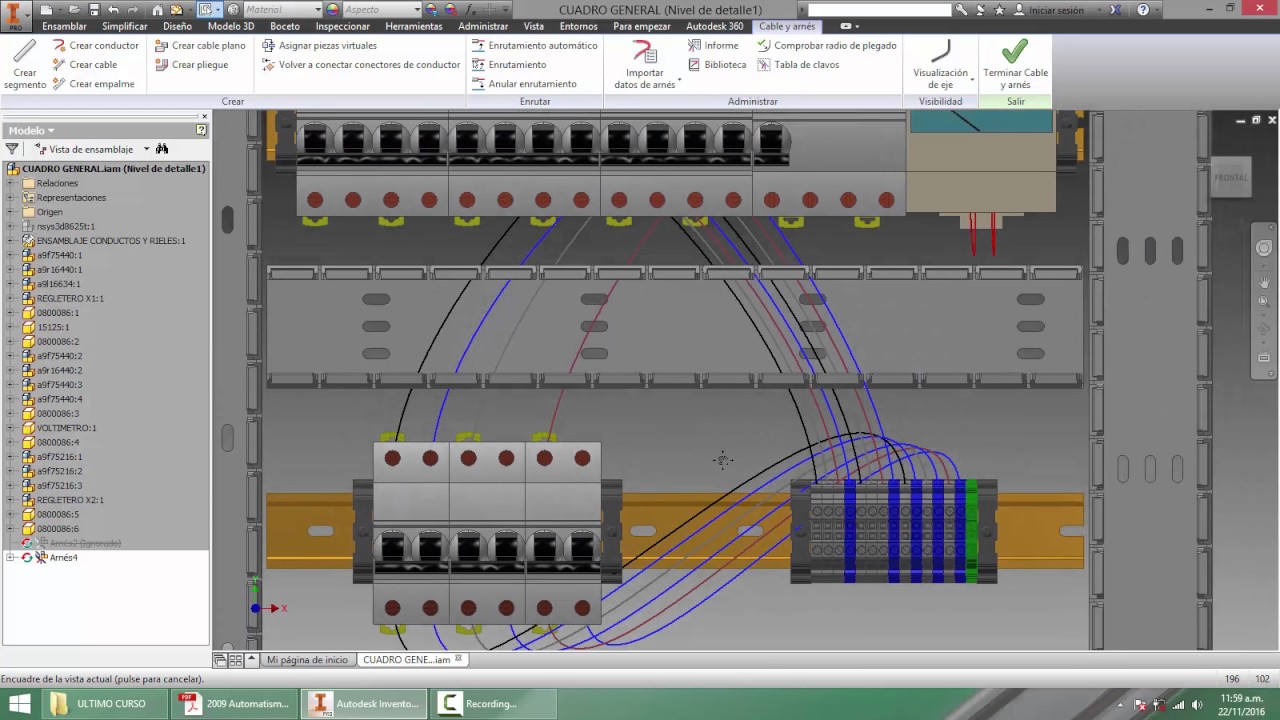Switch to the Vista ribbon tab
The width and height of the screenshot is (1280, 720).
click(x=534, y=26)
